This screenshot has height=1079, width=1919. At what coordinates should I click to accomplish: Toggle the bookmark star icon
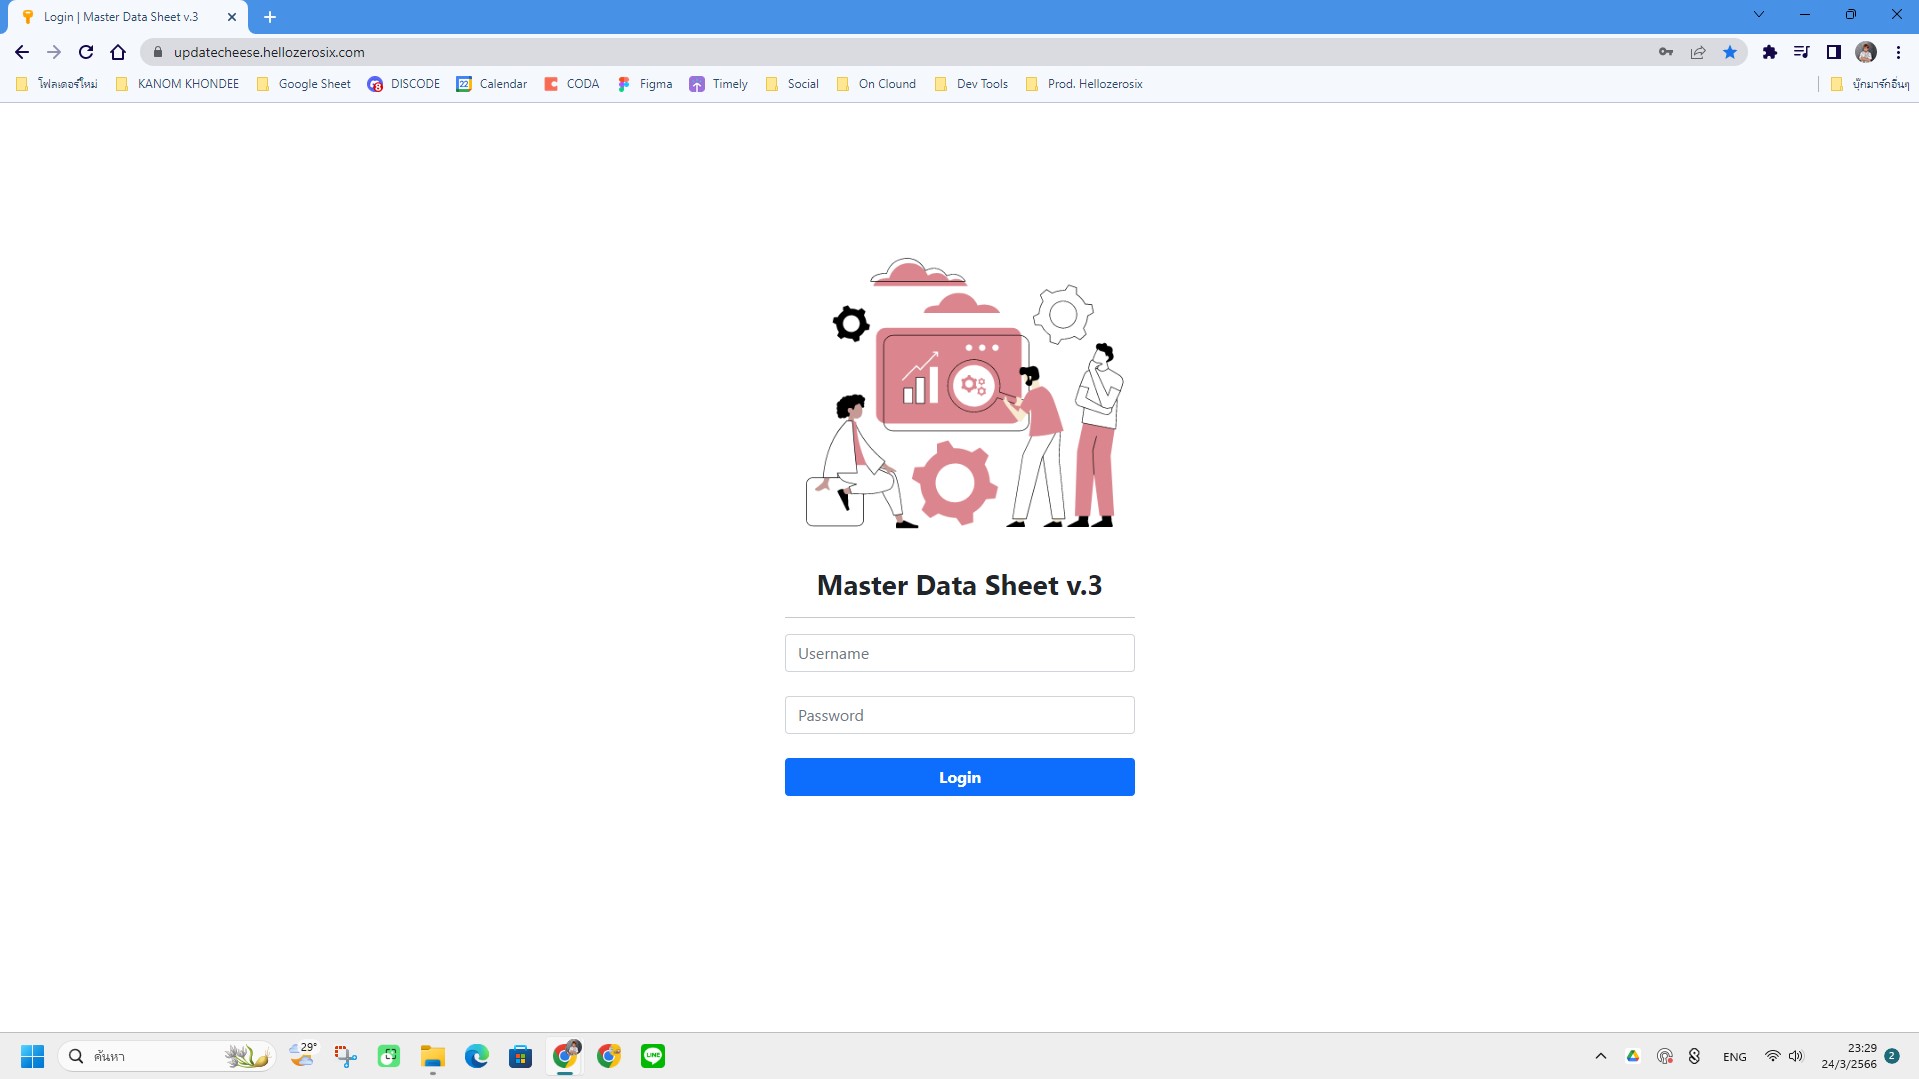pyautogui.click(x=1730, y=52)
